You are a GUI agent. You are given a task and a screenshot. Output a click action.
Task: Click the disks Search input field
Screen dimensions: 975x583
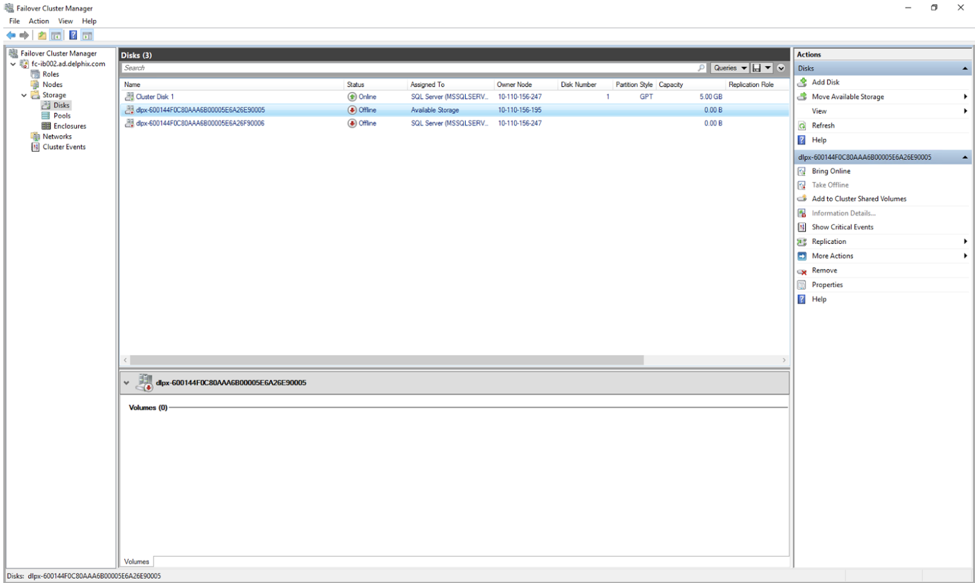[x=410, y=68]
